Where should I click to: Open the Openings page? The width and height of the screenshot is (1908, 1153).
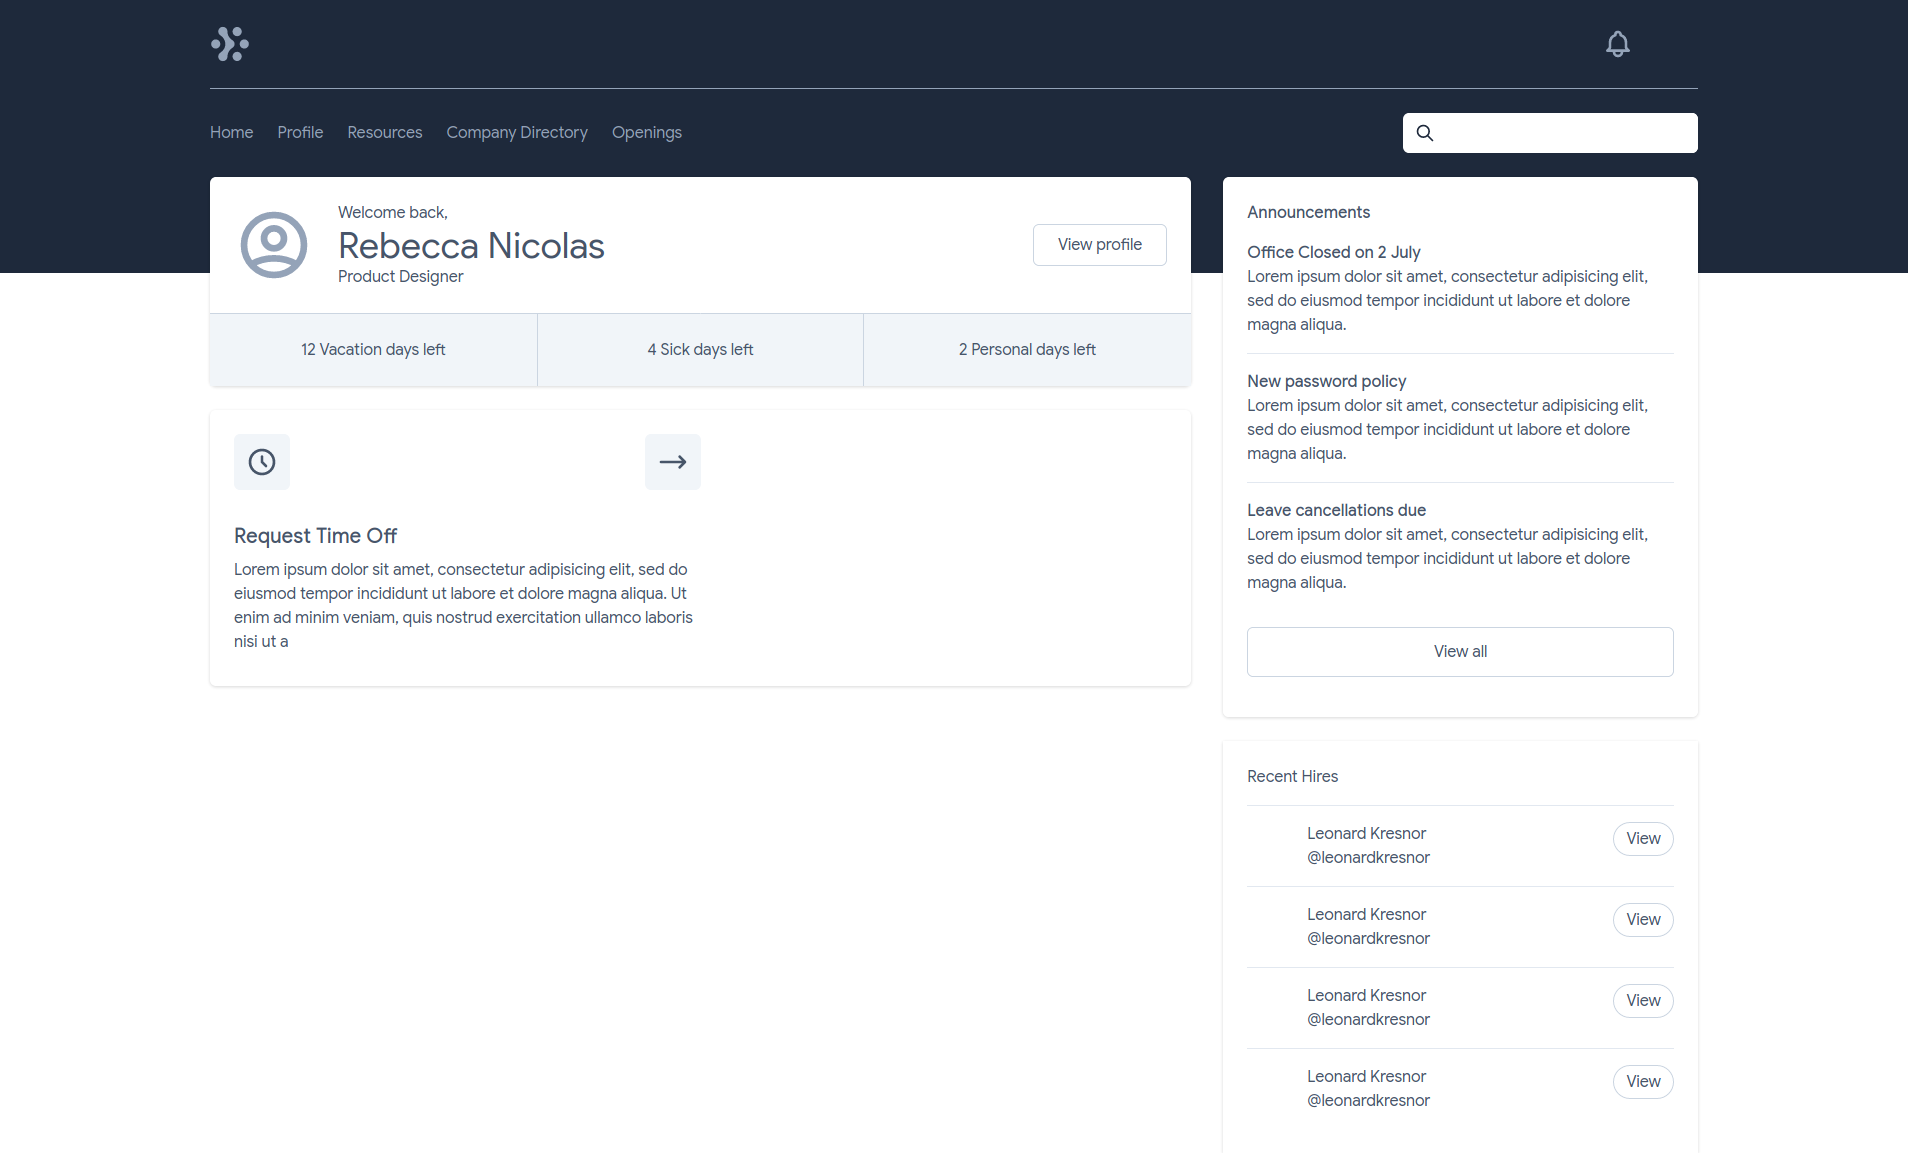pos(646,132)
